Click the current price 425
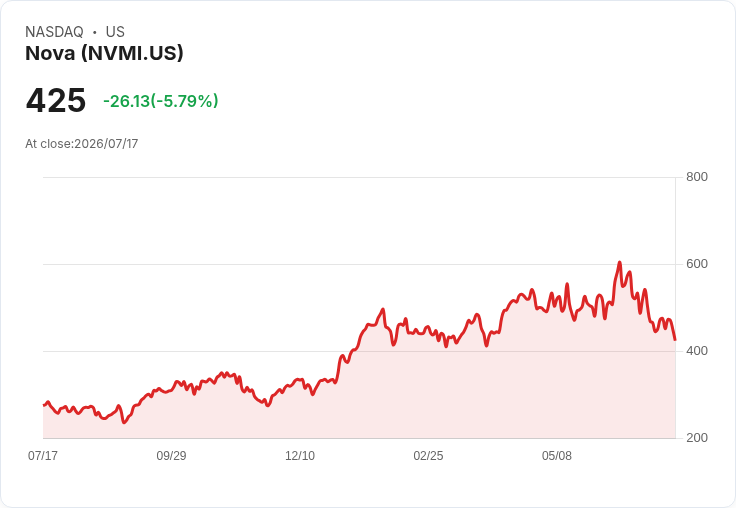Image resolution: width=736 pixels, height=508 pixels. pos(56,100)
